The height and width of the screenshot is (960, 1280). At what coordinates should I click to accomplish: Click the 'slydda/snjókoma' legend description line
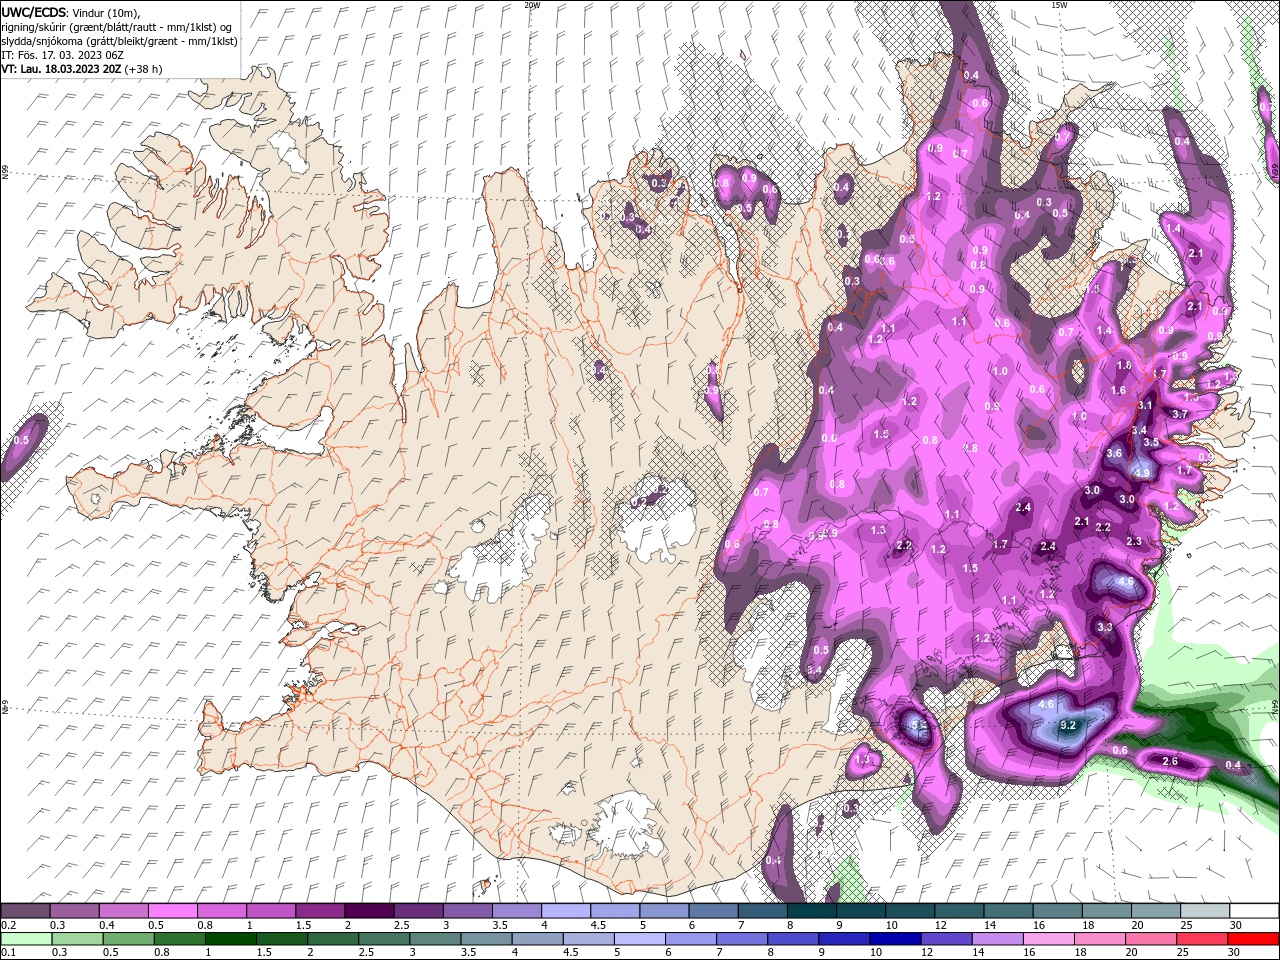[119, 41]
